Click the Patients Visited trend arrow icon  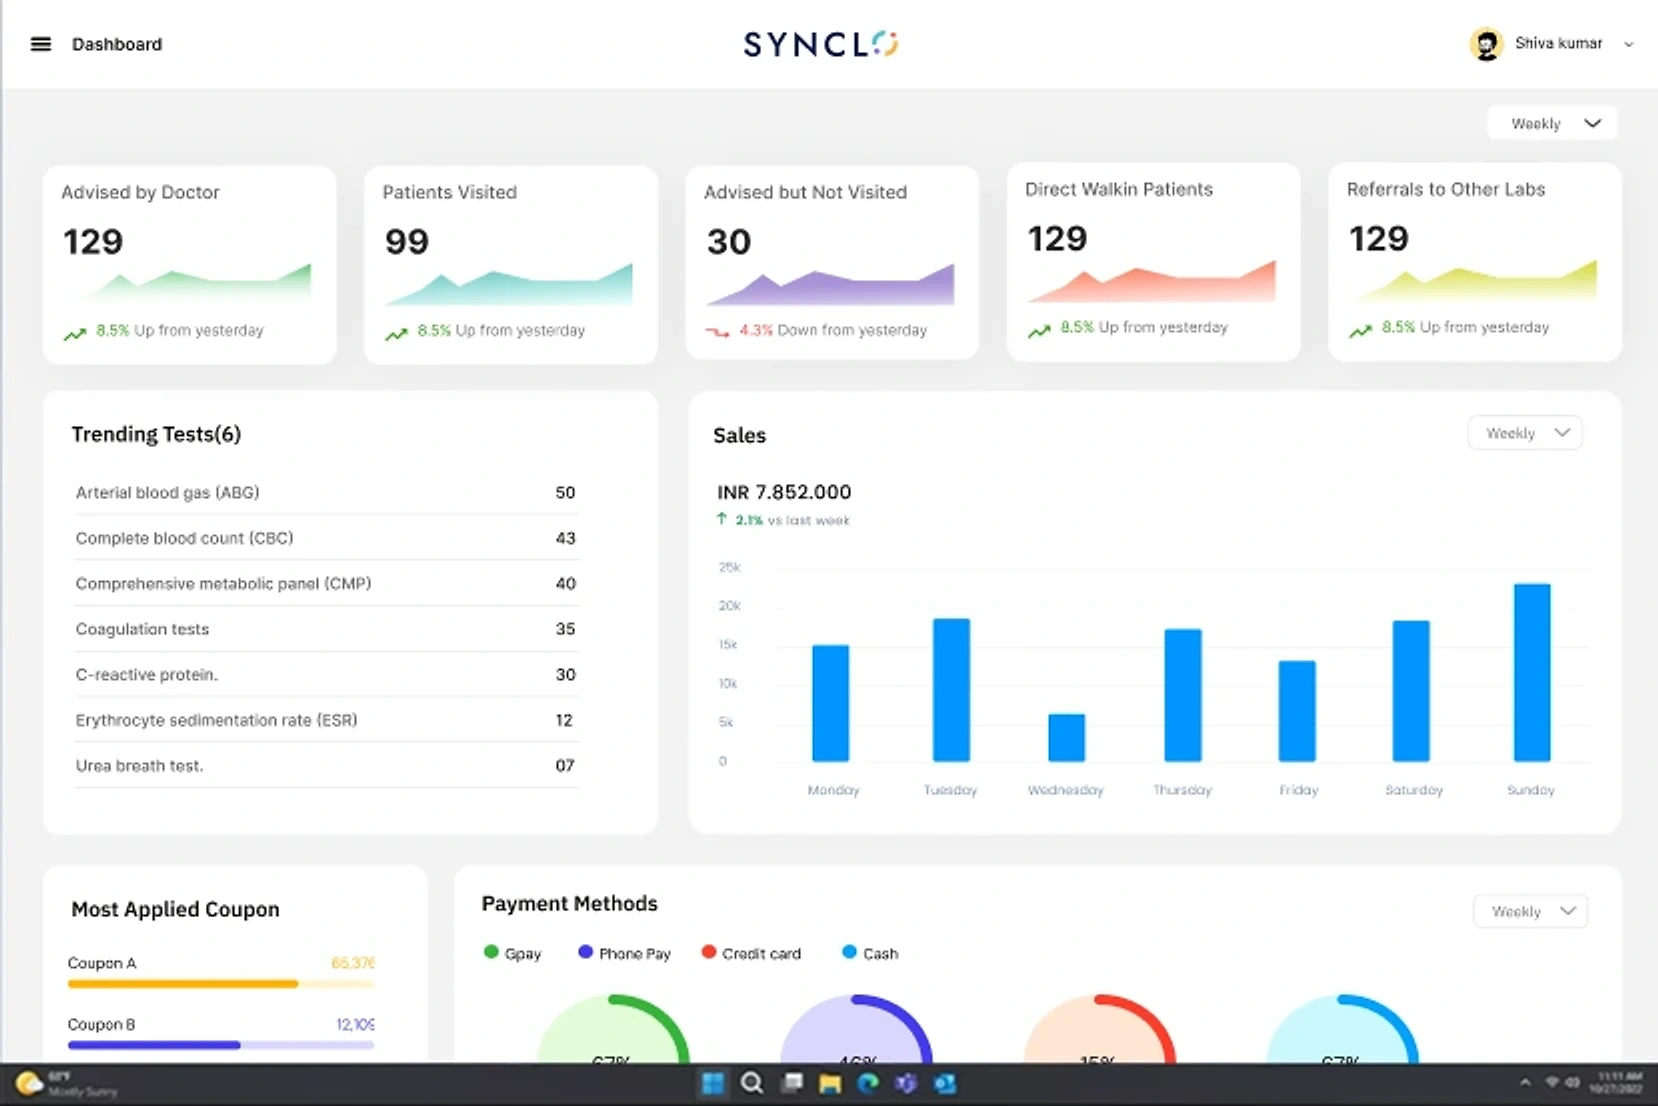[397, 334]
